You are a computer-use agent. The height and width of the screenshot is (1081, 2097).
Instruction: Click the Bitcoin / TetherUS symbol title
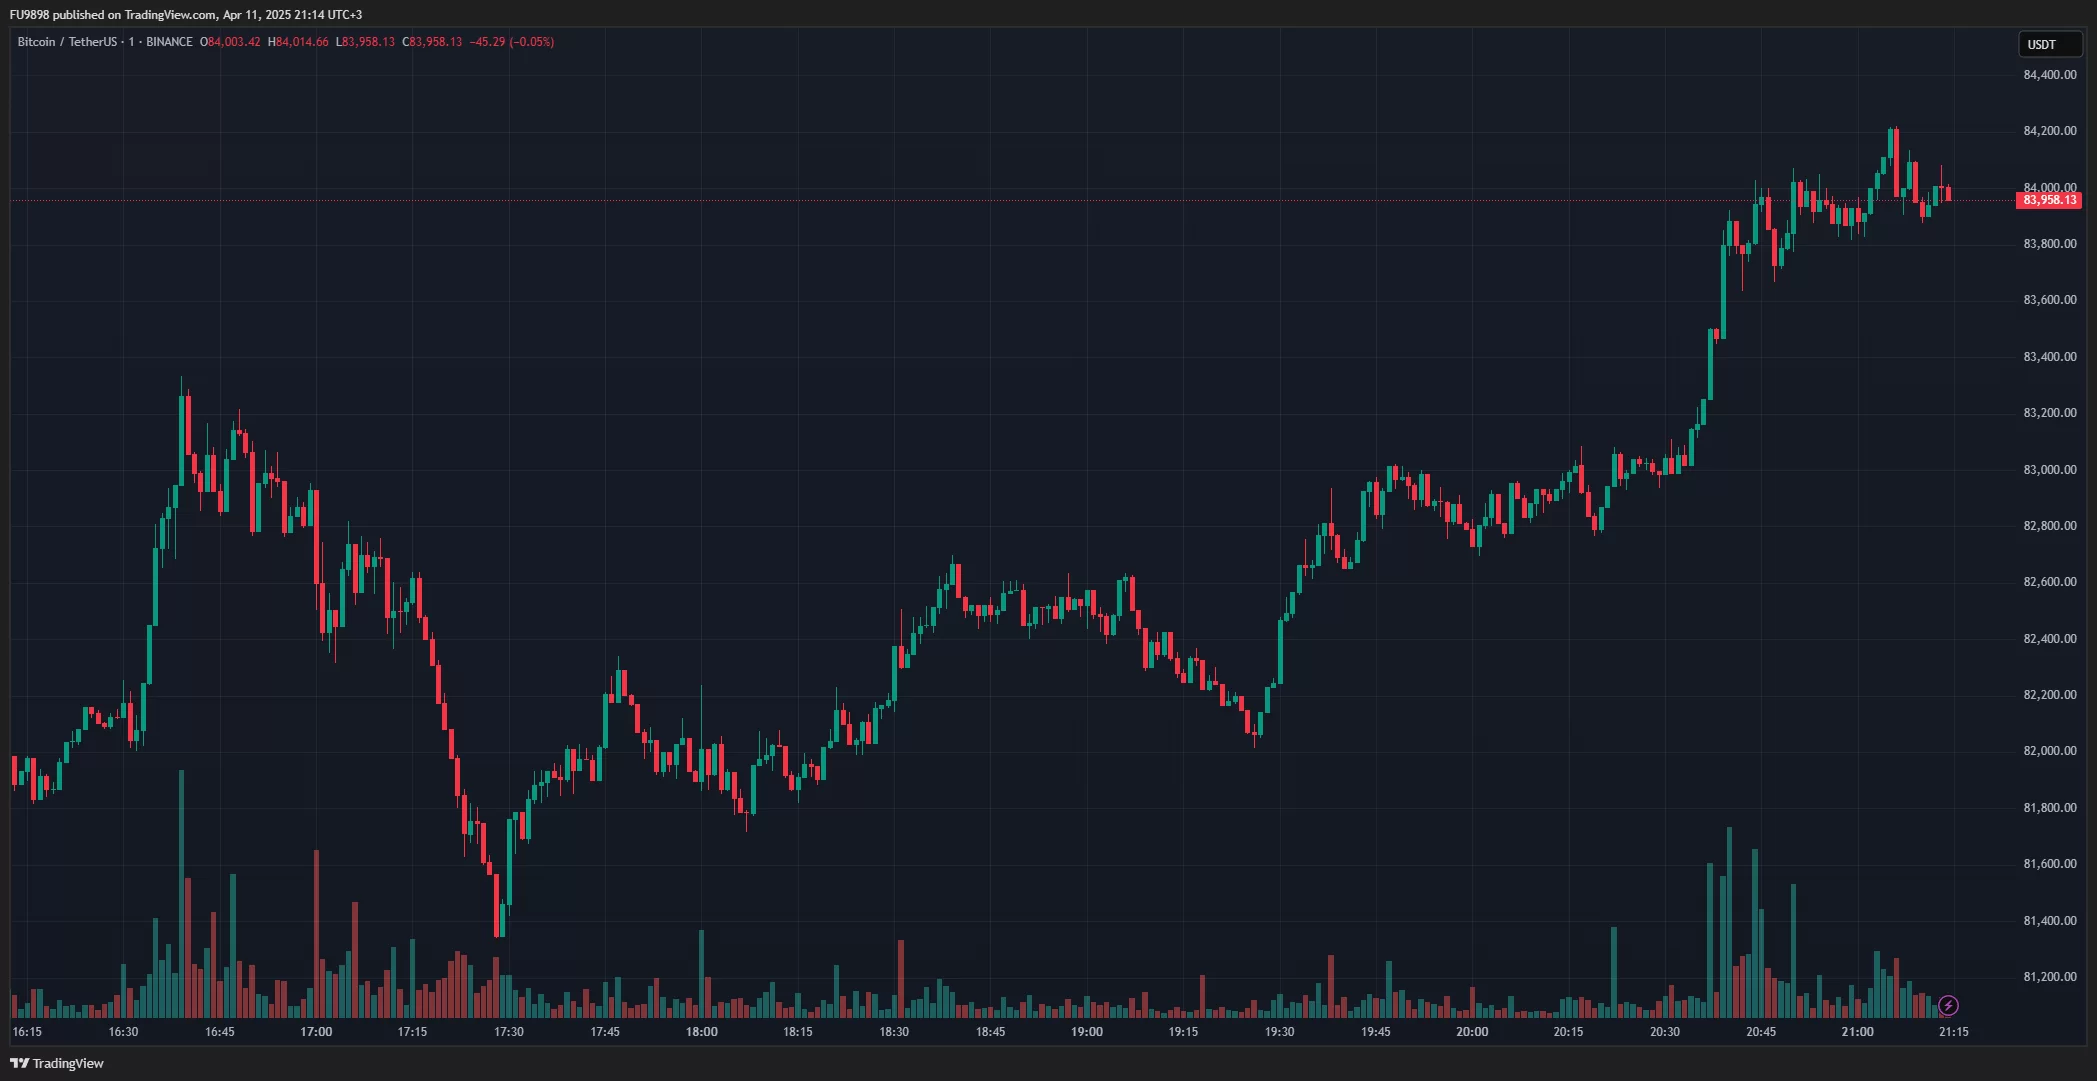point(66,42)
